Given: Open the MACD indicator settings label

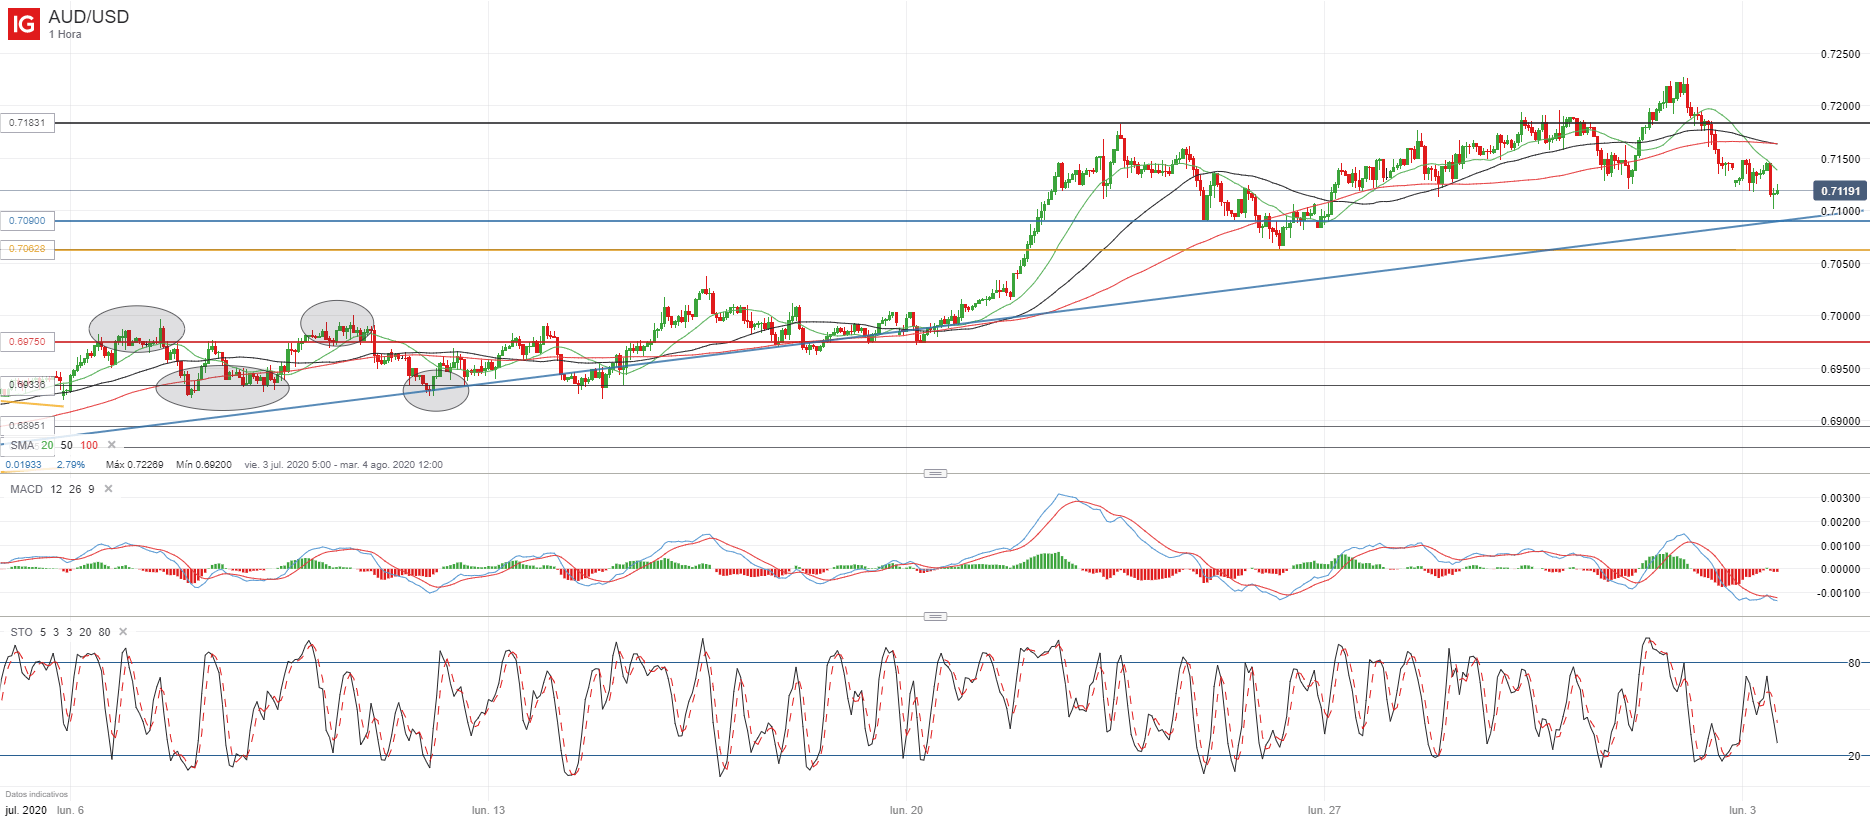Looking at the screenshot, I should pyautogui.click(x=27, y=489).
